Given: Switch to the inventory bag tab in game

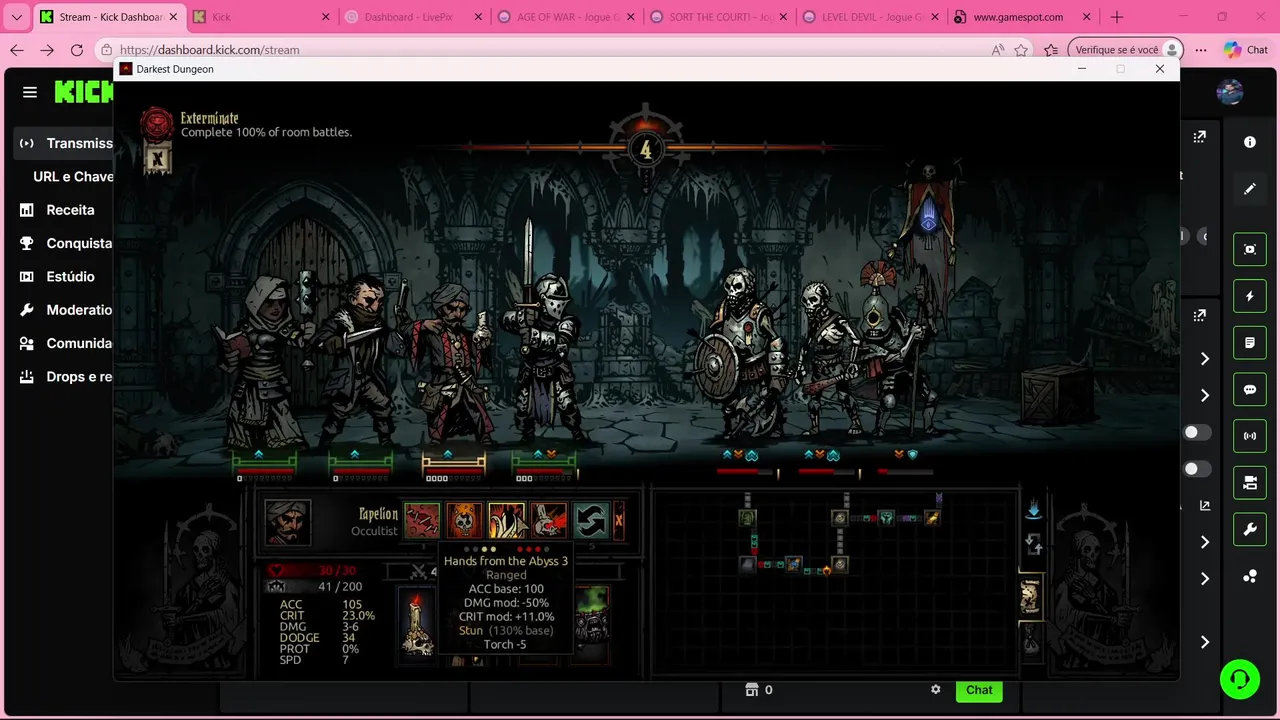Looking at the screenshot, I should tap(1030, 639).
